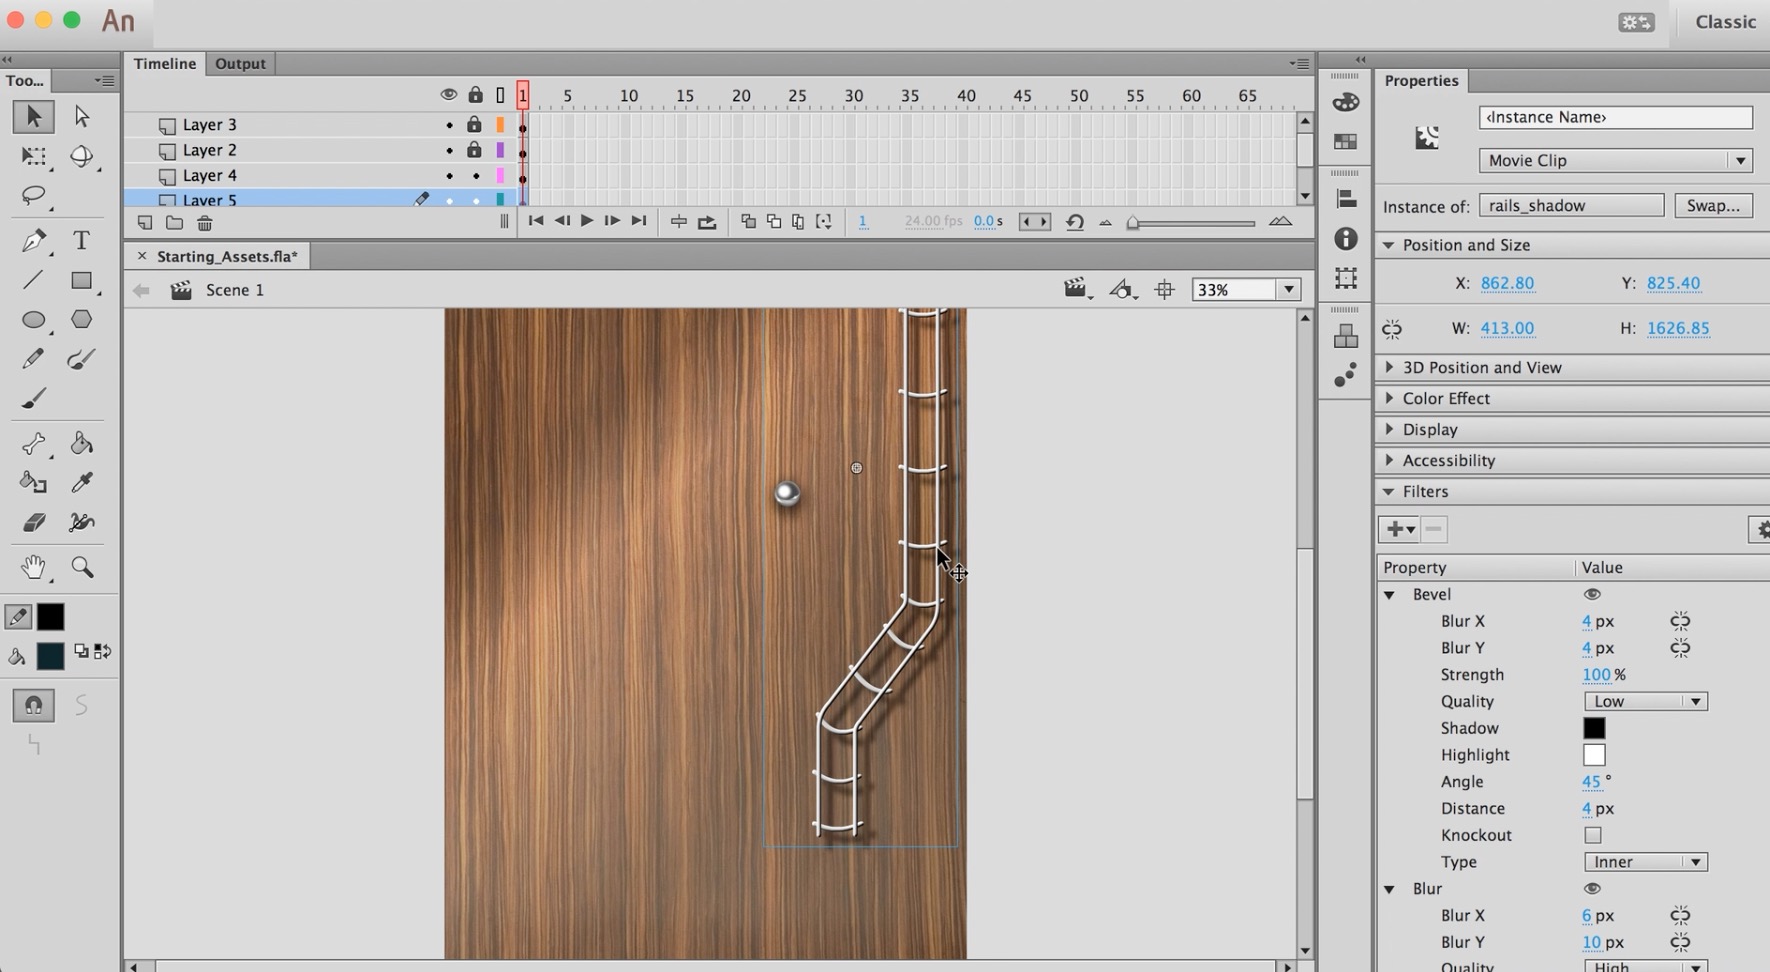Open the Starting_Assets.fla document tab
The width and height of the screenshot is (1770, 972).
(x=227, y=256)
